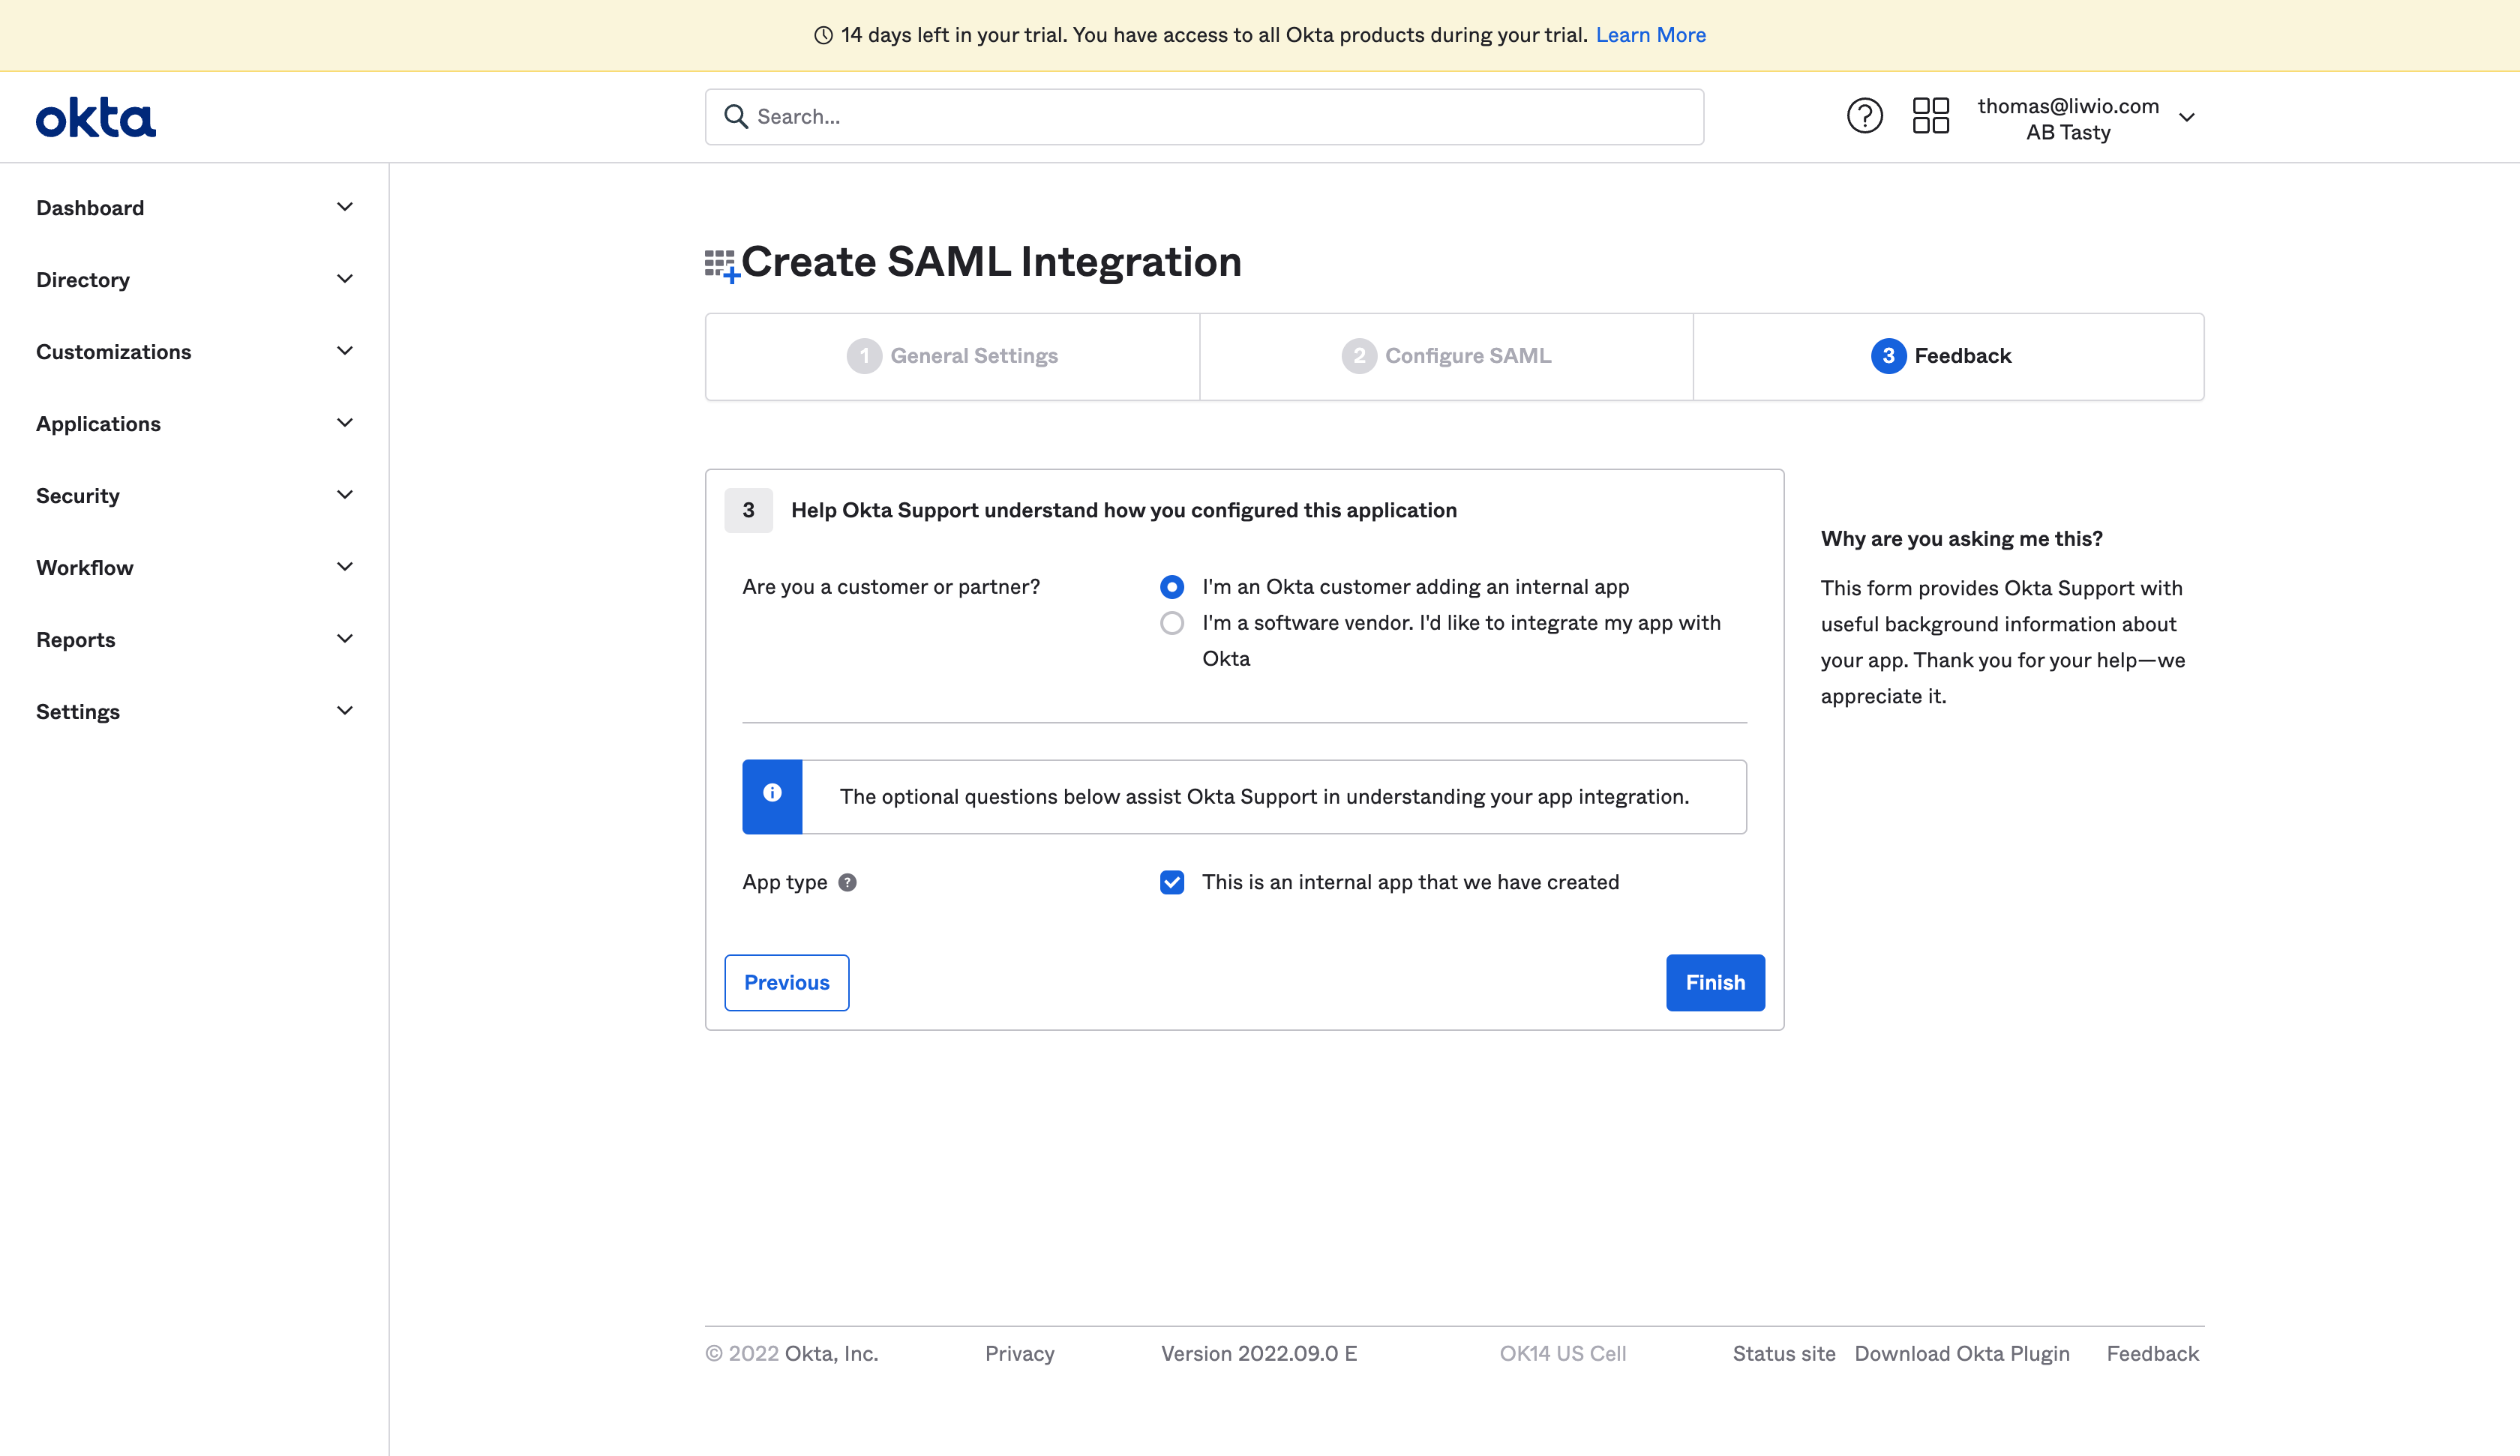The height and width of the screenshot is (1456, 2520).
Task: Expand the Applications menu chevron
Action: (345, 423)
